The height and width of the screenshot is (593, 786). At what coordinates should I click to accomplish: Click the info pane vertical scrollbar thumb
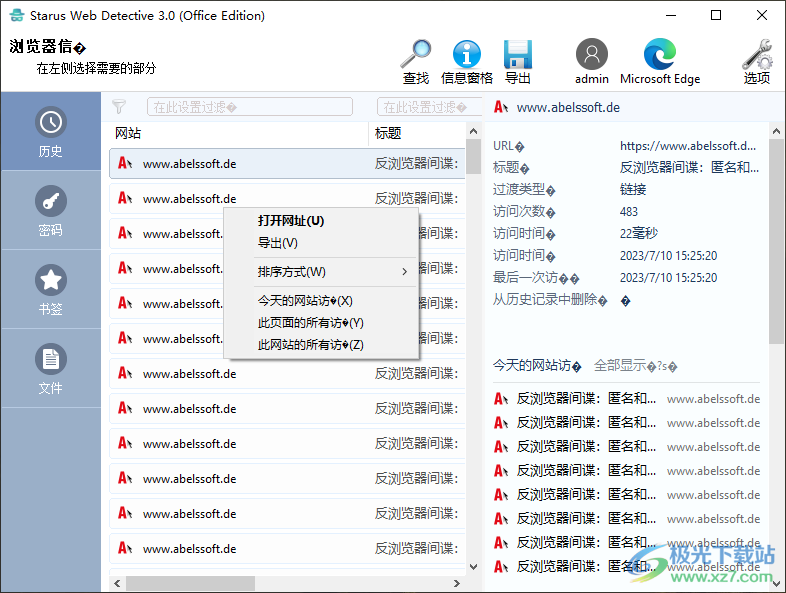pyautogui.click(x=776, y=242)
